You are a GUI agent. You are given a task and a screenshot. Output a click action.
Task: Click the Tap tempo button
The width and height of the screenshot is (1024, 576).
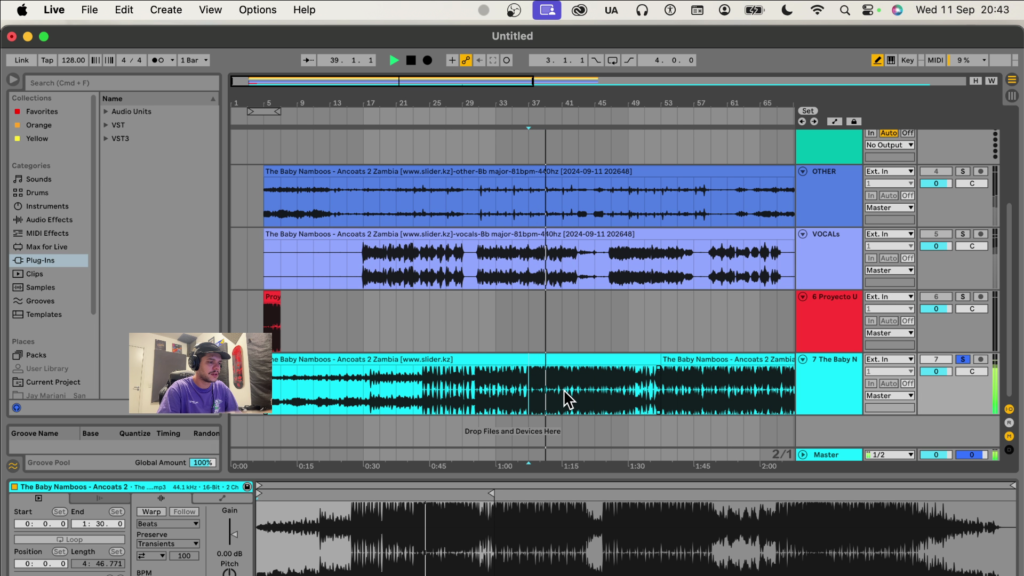pyautogui.click(x=47, y=60)
